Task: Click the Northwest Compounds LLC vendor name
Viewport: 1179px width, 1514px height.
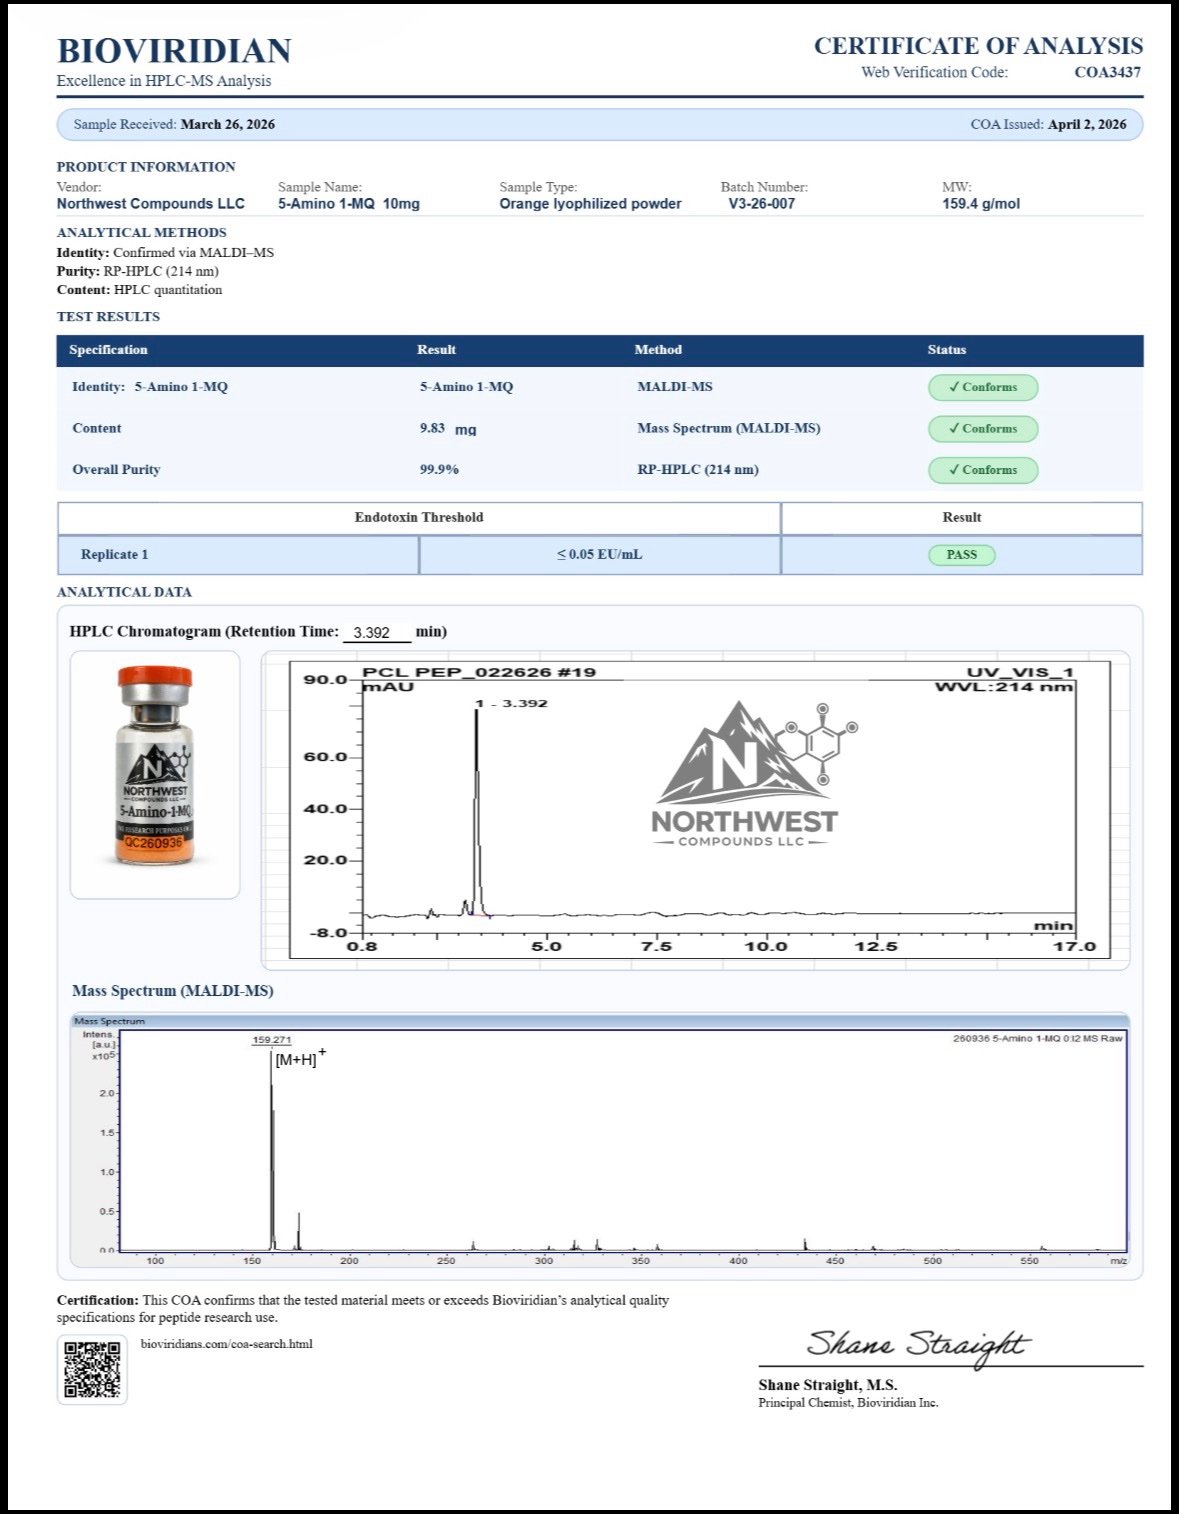Action: tap(151, 204)
